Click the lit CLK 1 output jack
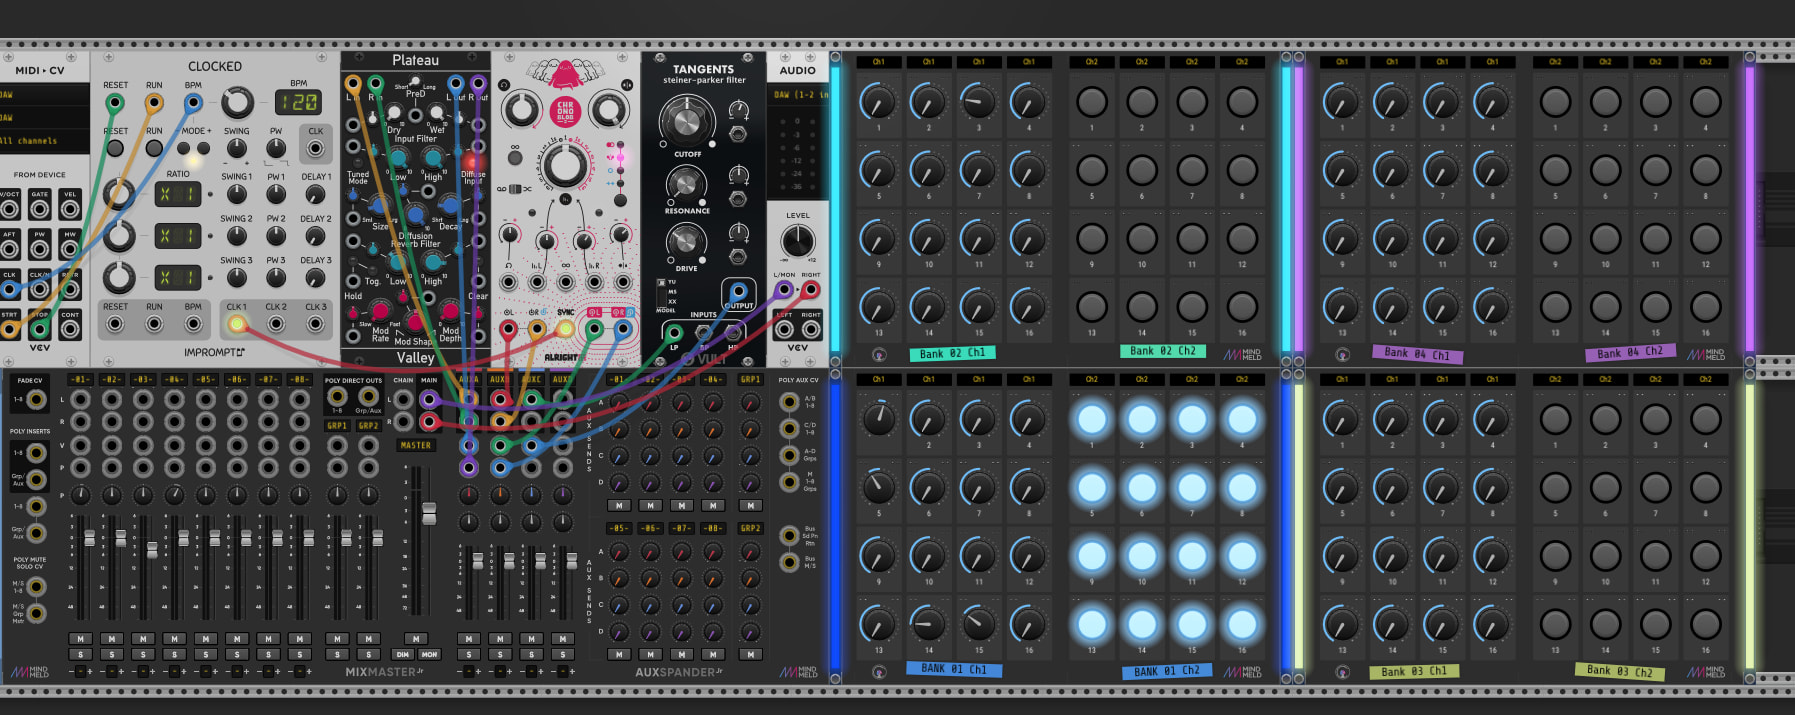Image resolution: width=1795 pixels, height=715 pixels. coord(237,324)
